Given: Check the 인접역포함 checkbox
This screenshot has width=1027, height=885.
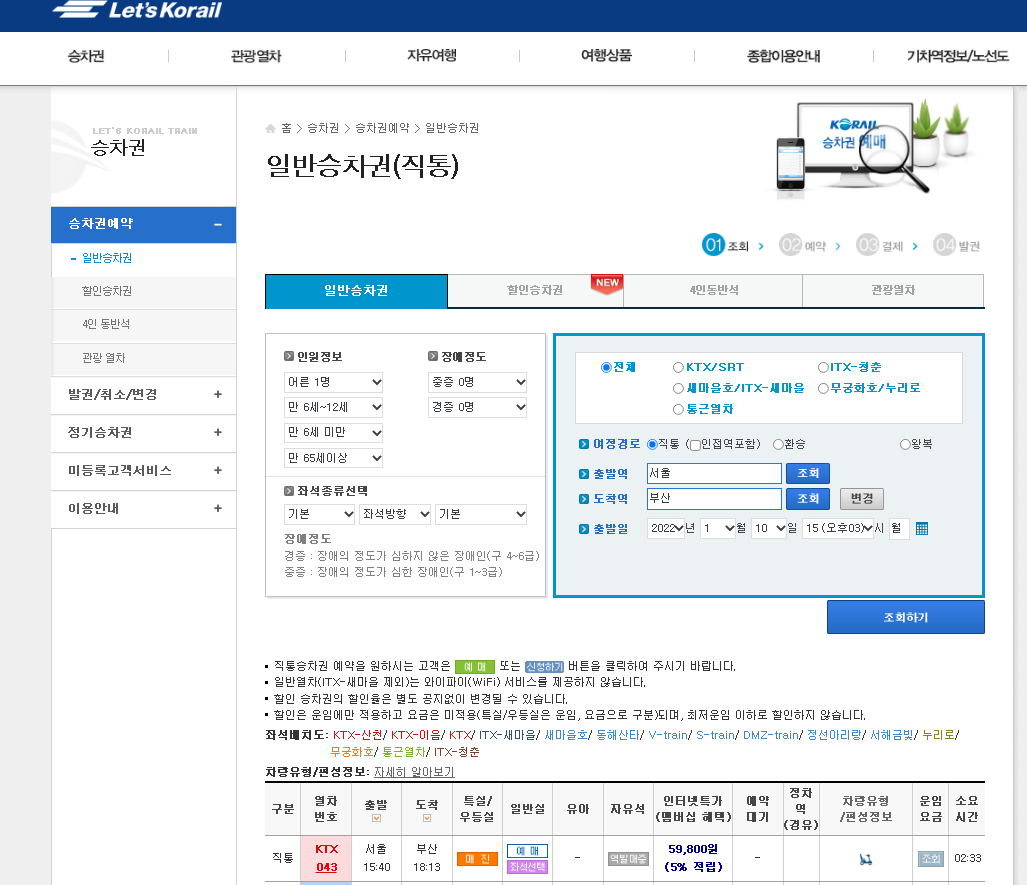Looking at the screenshot, I should click(696, 445).
